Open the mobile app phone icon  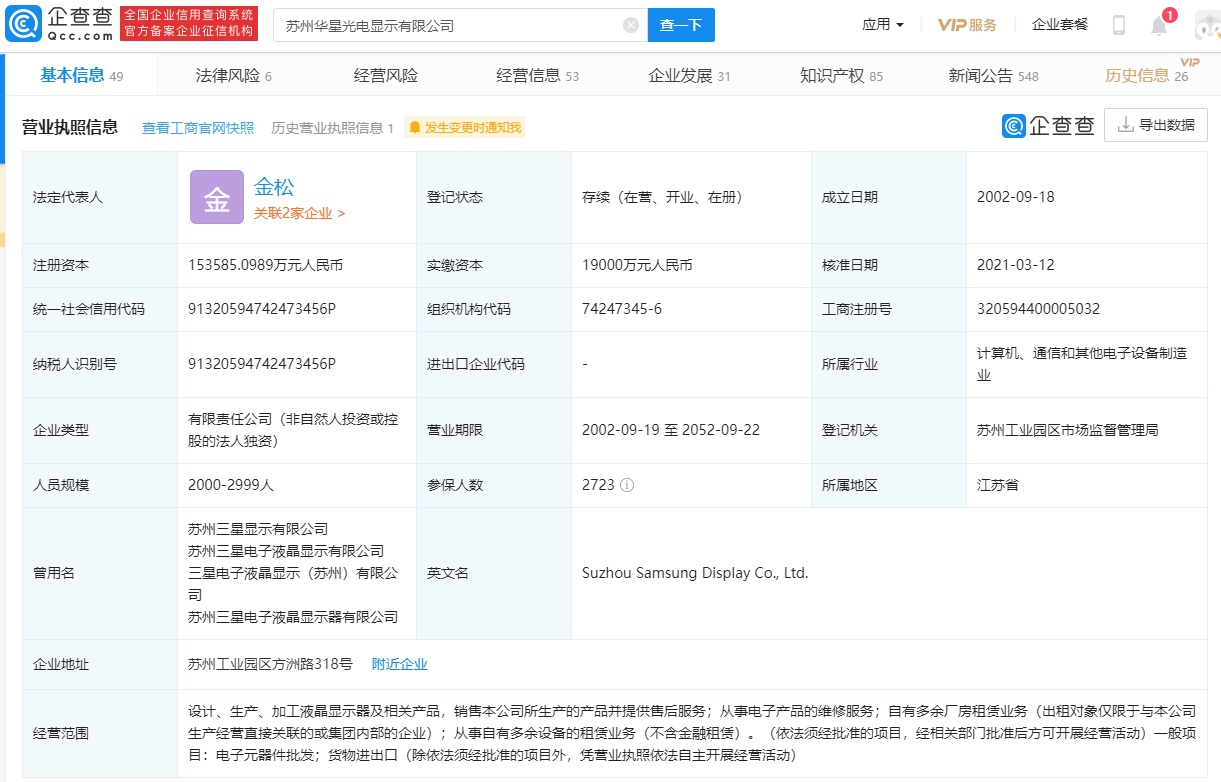[x=1119, y=25]
